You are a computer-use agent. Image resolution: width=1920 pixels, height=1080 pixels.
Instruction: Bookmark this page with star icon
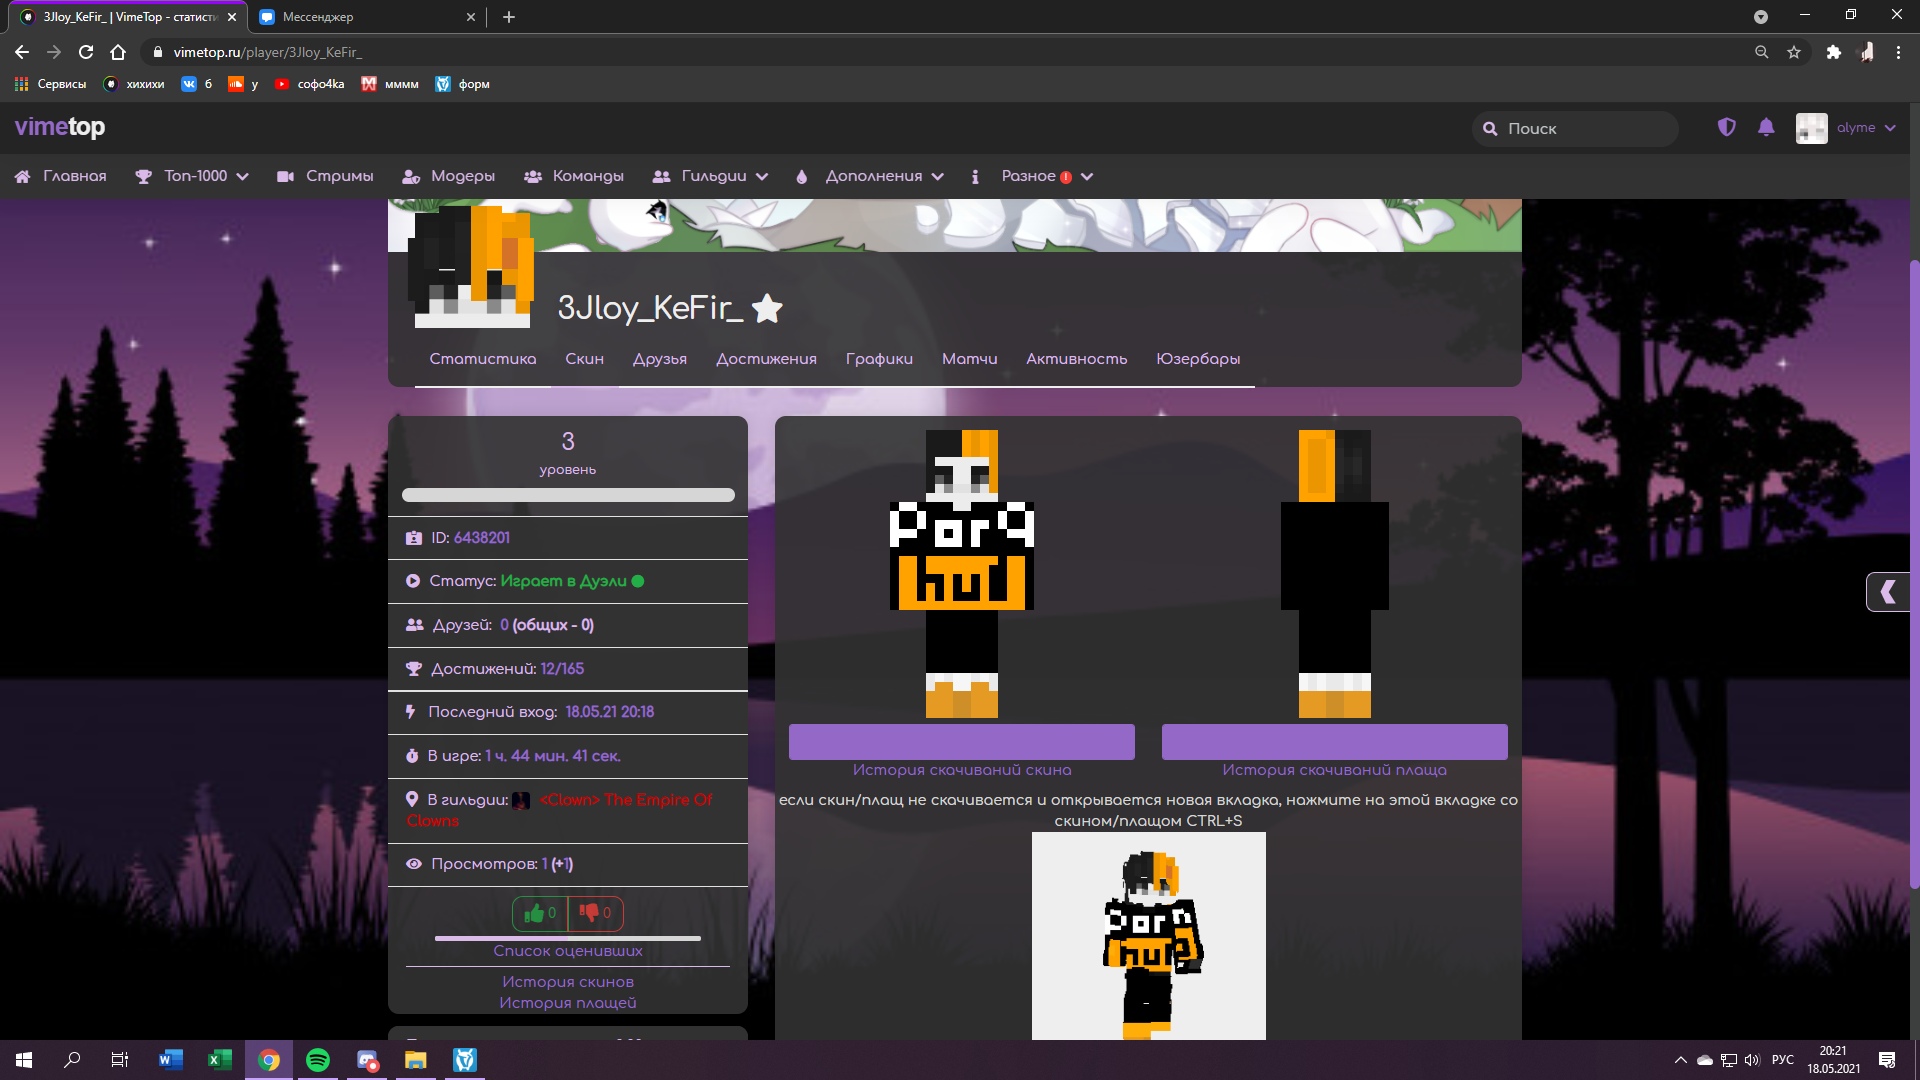pos(1794,52)
